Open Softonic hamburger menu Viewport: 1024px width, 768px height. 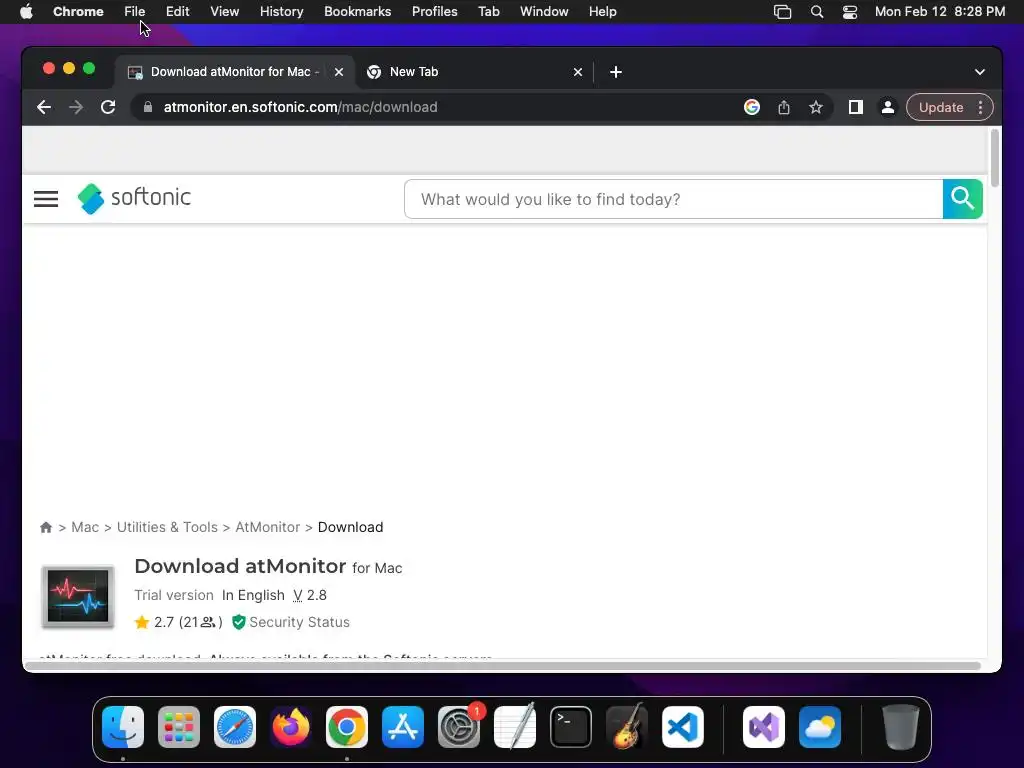pos(46,199)
